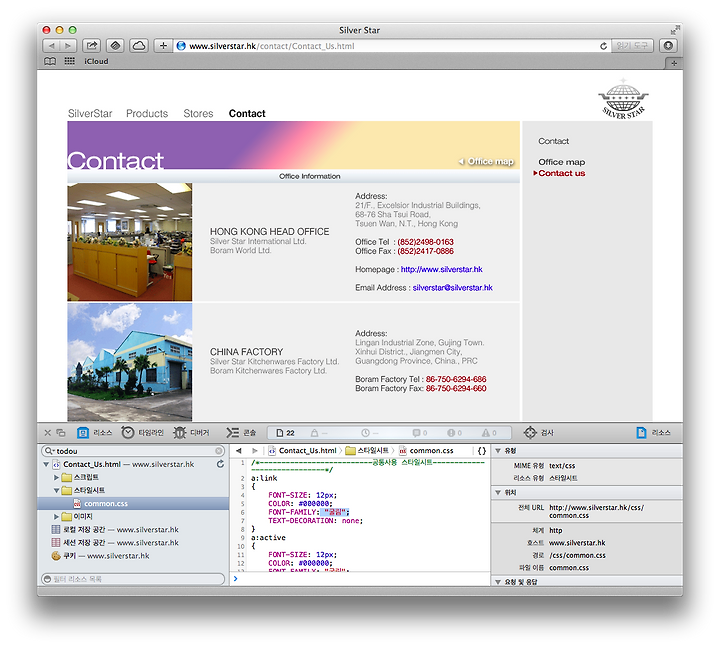Screen dimensions: 720x648
Task: Open the Stores menu item
Action: point(198,113)
